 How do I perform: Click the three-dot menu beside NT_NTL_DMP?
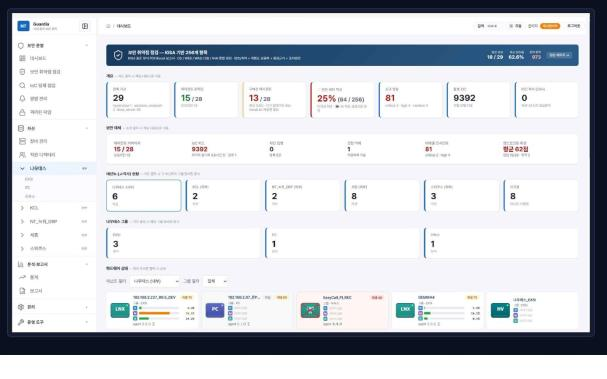(84, 221)
